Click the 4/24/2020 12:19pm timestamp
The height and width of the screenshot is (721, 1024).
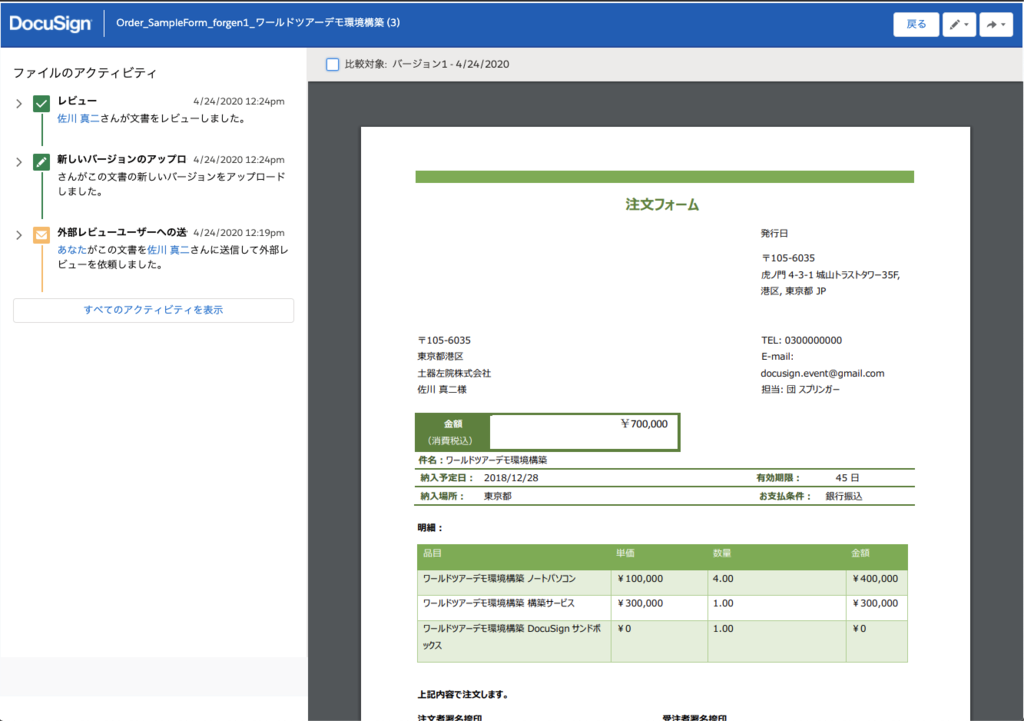pos(238,232)
